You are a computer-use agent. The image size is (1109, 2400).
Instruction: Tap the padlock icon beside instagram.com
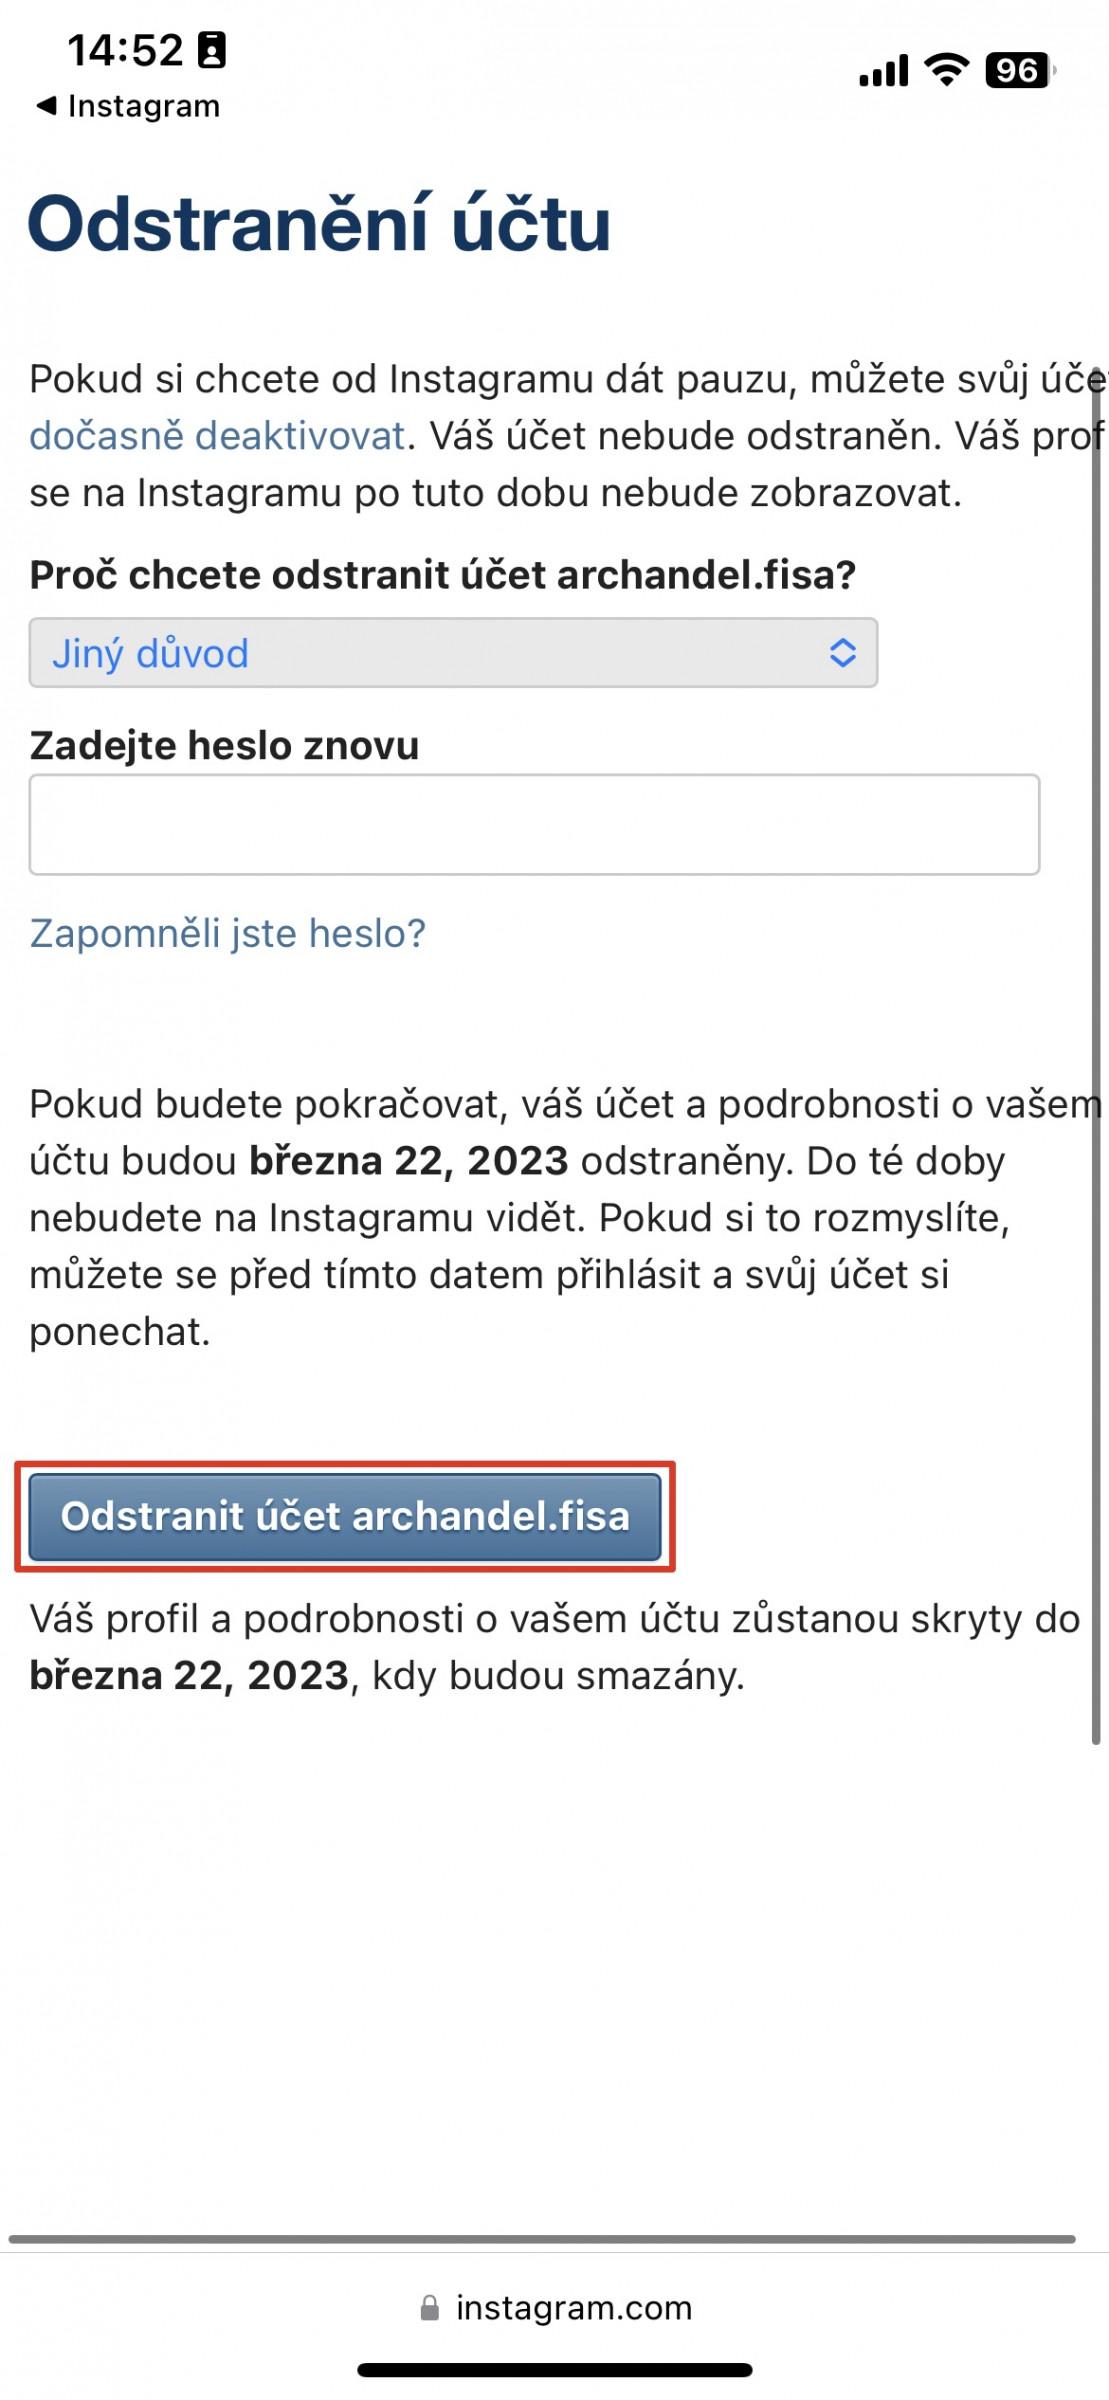[429, 2307]
